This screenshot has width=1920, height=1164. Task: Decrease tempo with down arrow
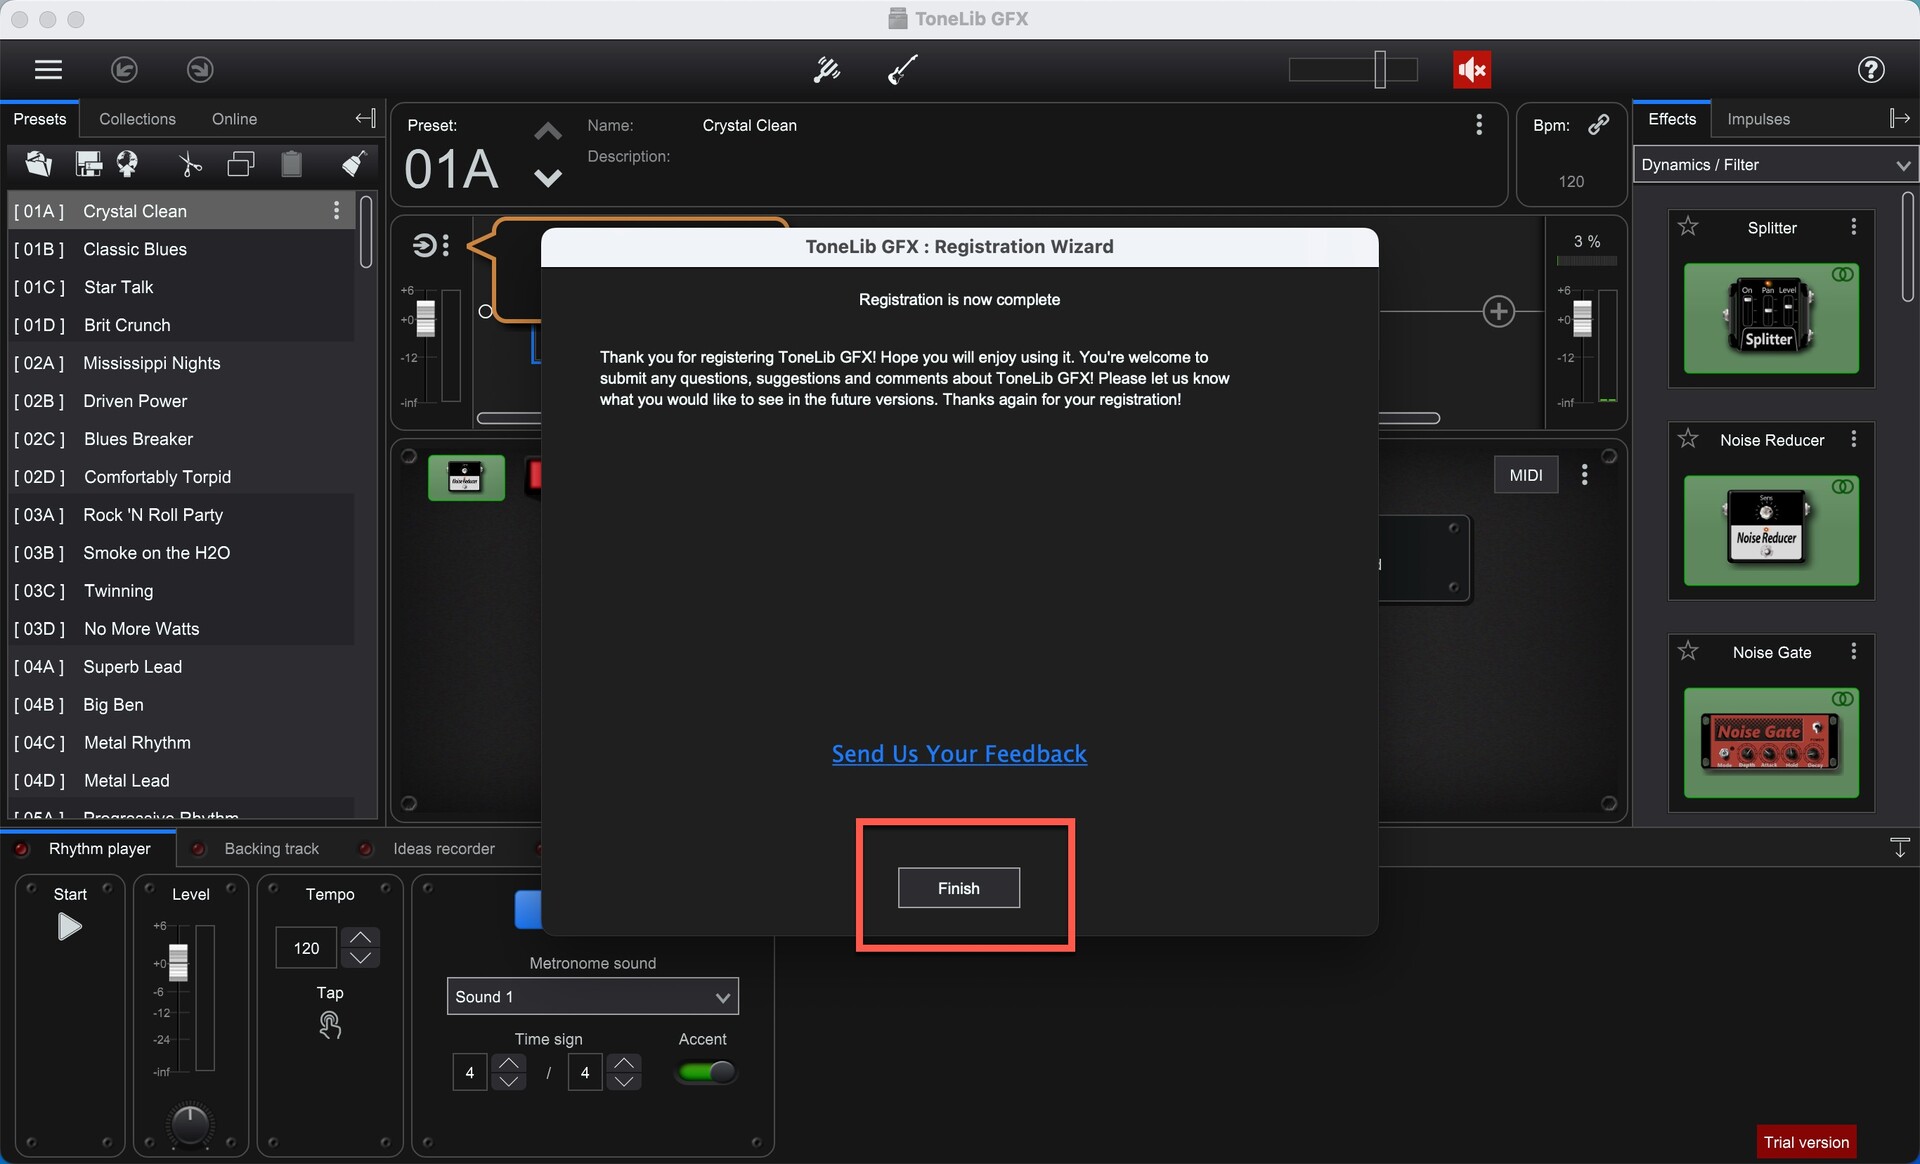pyautogui.click(x=361, y=958)
